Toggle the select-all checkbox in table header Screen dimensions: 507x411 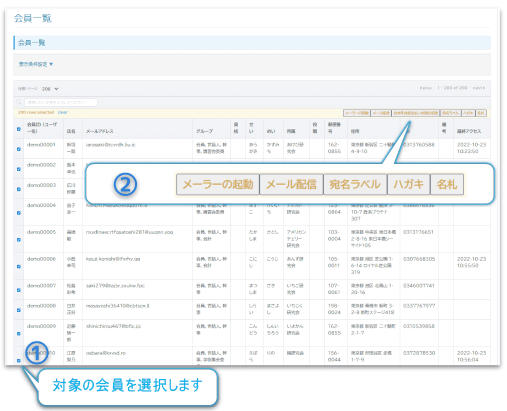[19, 129]
